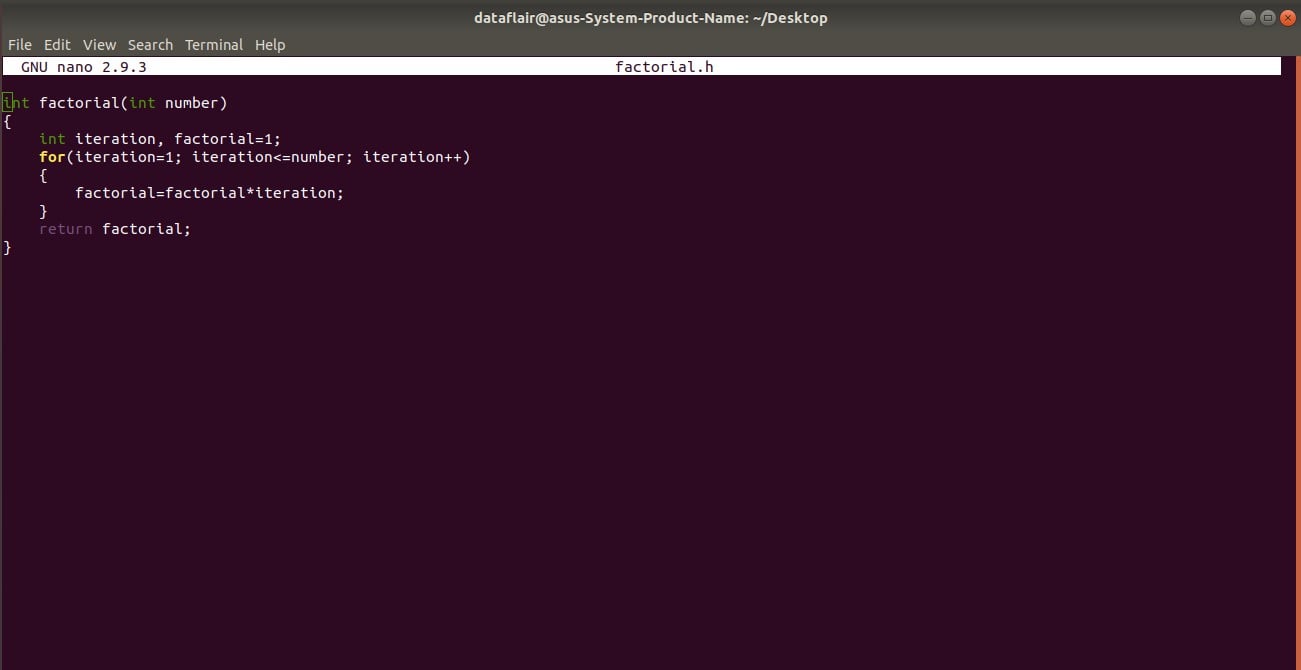This screenshot has width=1301, height=670.
Task: Open the Search menu
Action: point(150,44)
